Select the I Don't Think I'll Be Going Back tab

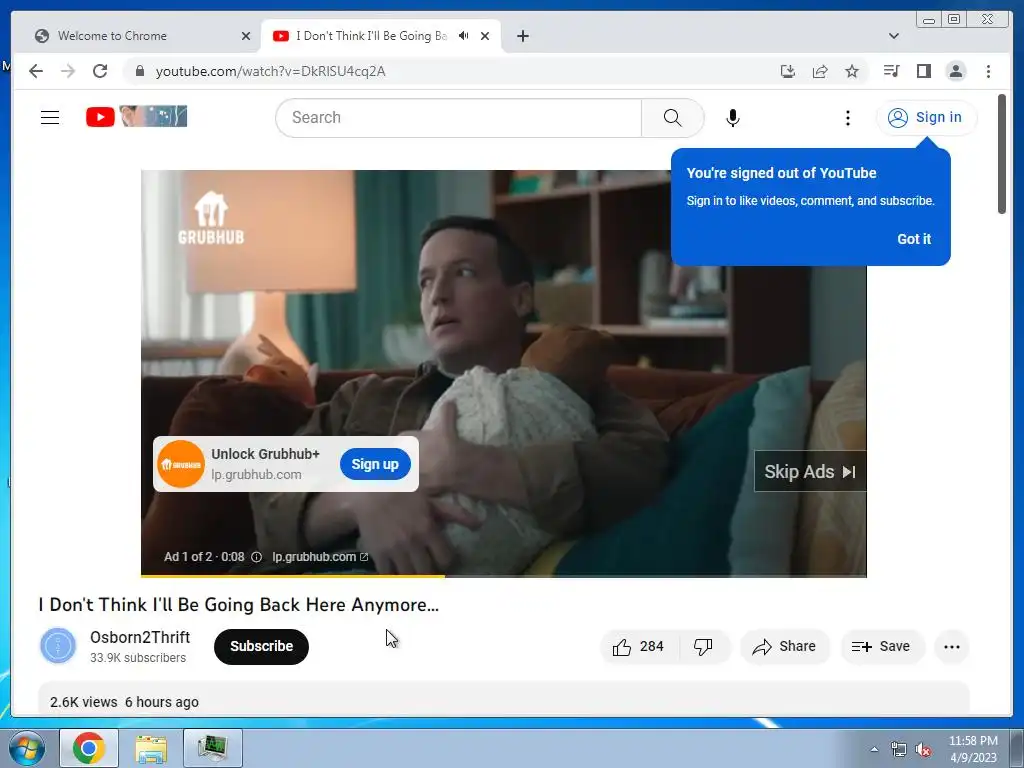(x=380, y=36)
